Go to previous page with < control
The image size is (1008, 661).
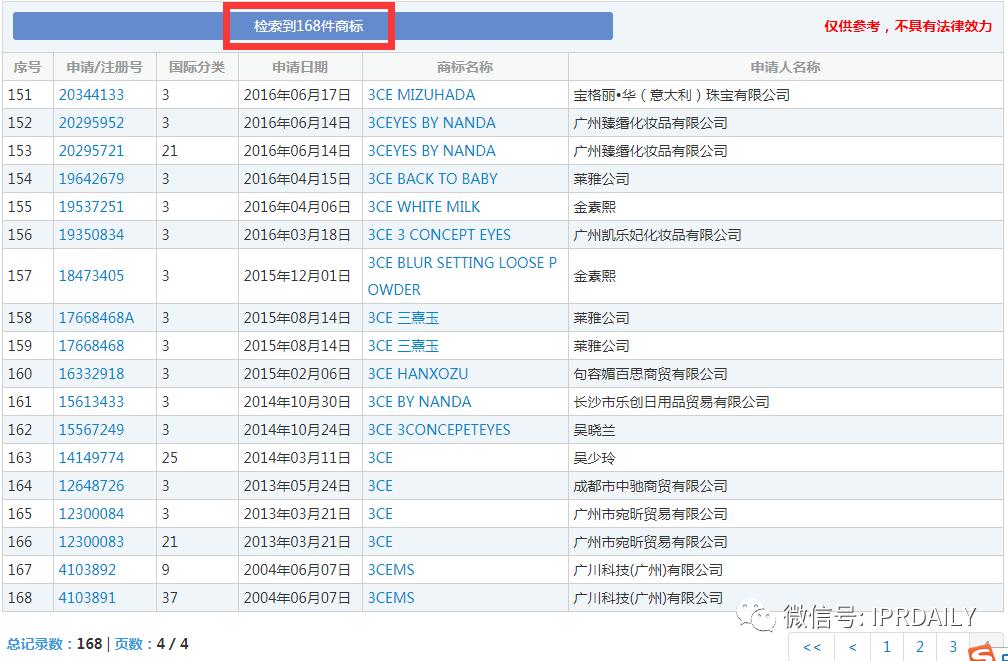click(x=852, y=647)
